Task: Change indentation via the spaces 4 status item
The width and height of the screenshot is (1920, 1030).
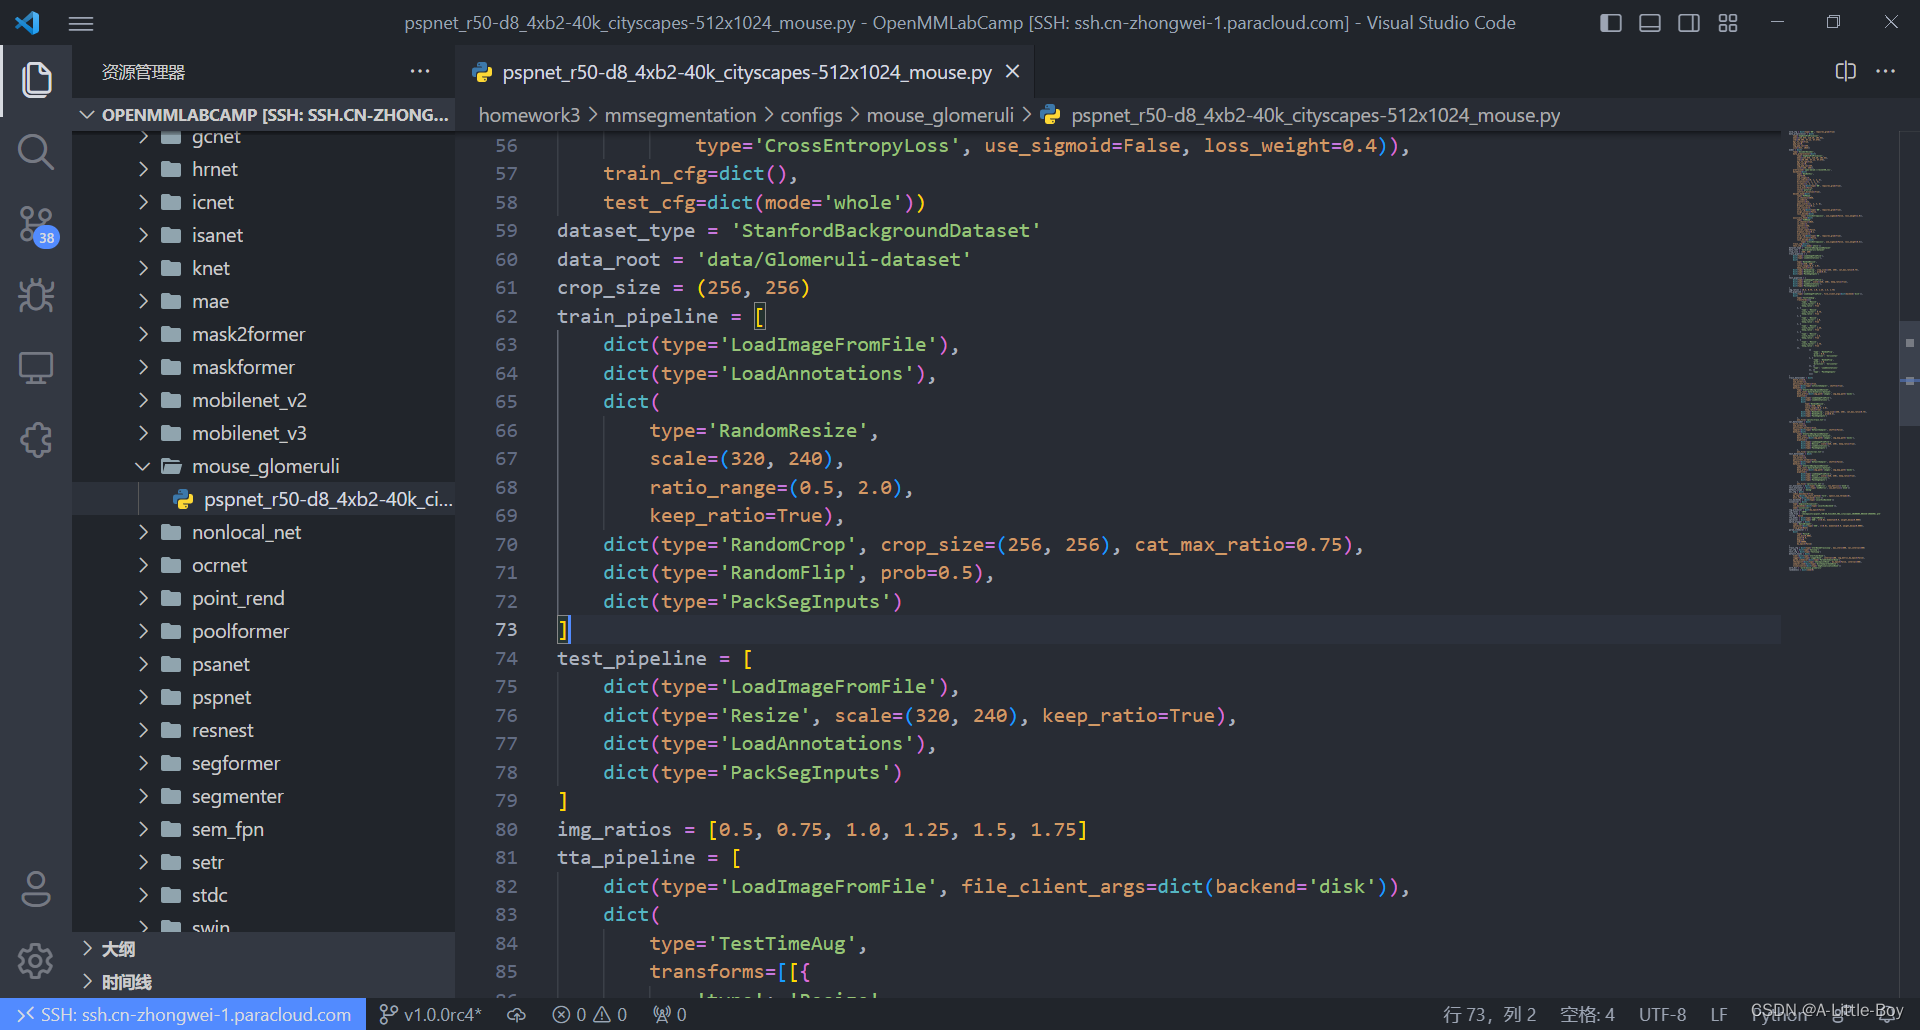Action: pos(1587,1014)
